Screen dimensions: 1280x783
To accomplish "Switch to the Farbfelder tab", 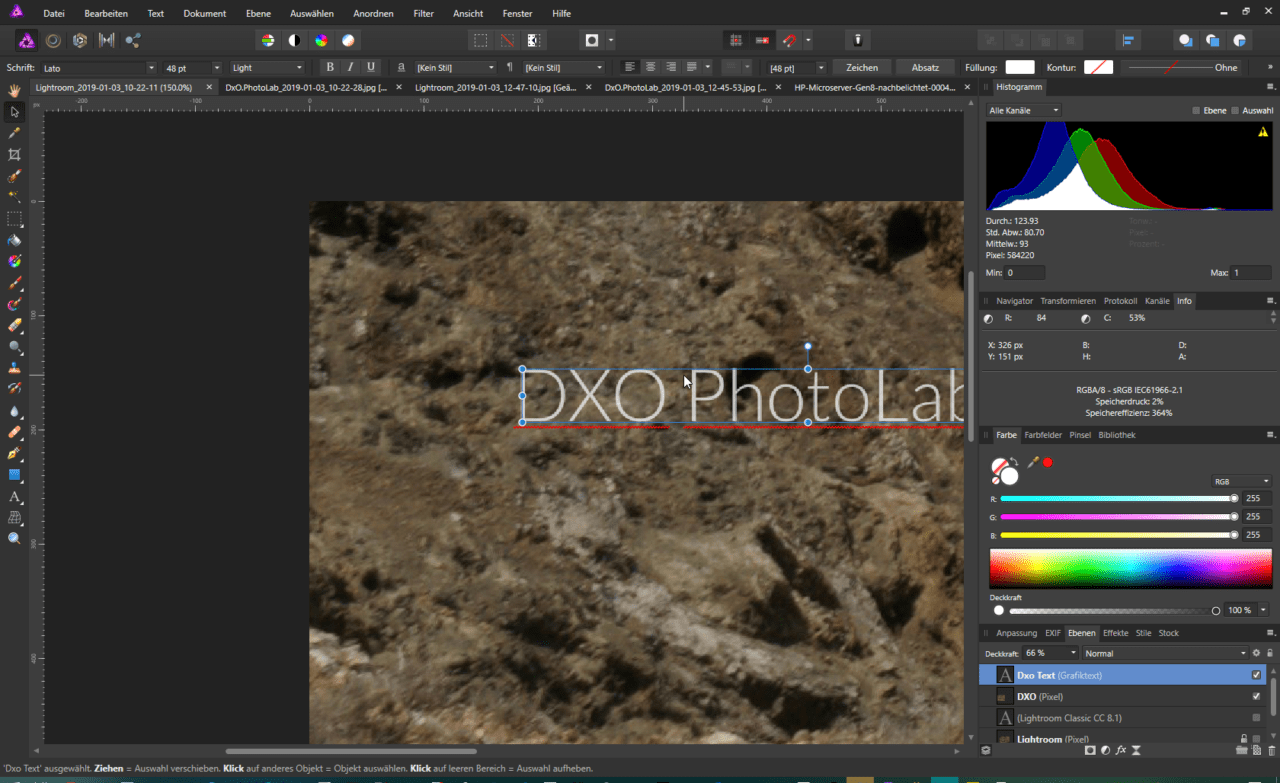I will tap(1042, 435).
